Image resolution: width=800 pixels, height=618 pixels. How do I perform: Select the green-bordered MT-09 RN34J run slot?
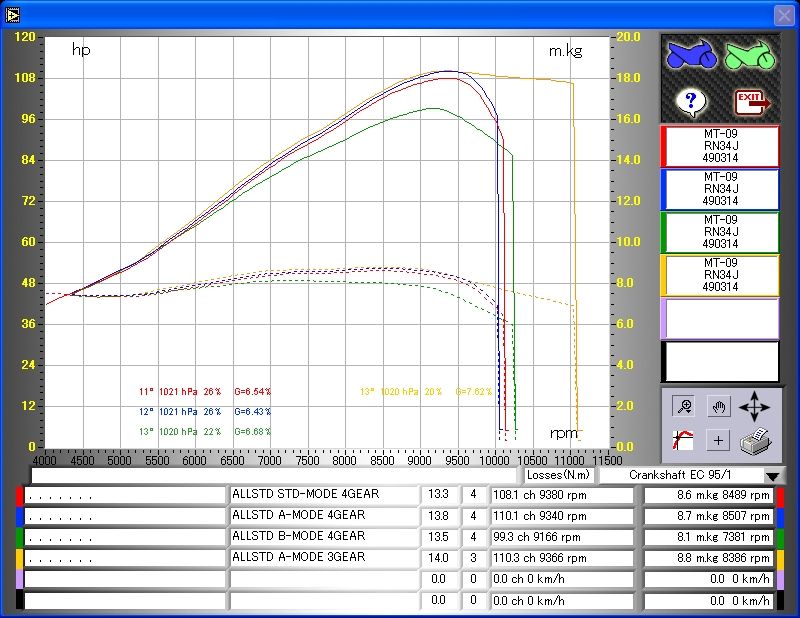(720, 232)
